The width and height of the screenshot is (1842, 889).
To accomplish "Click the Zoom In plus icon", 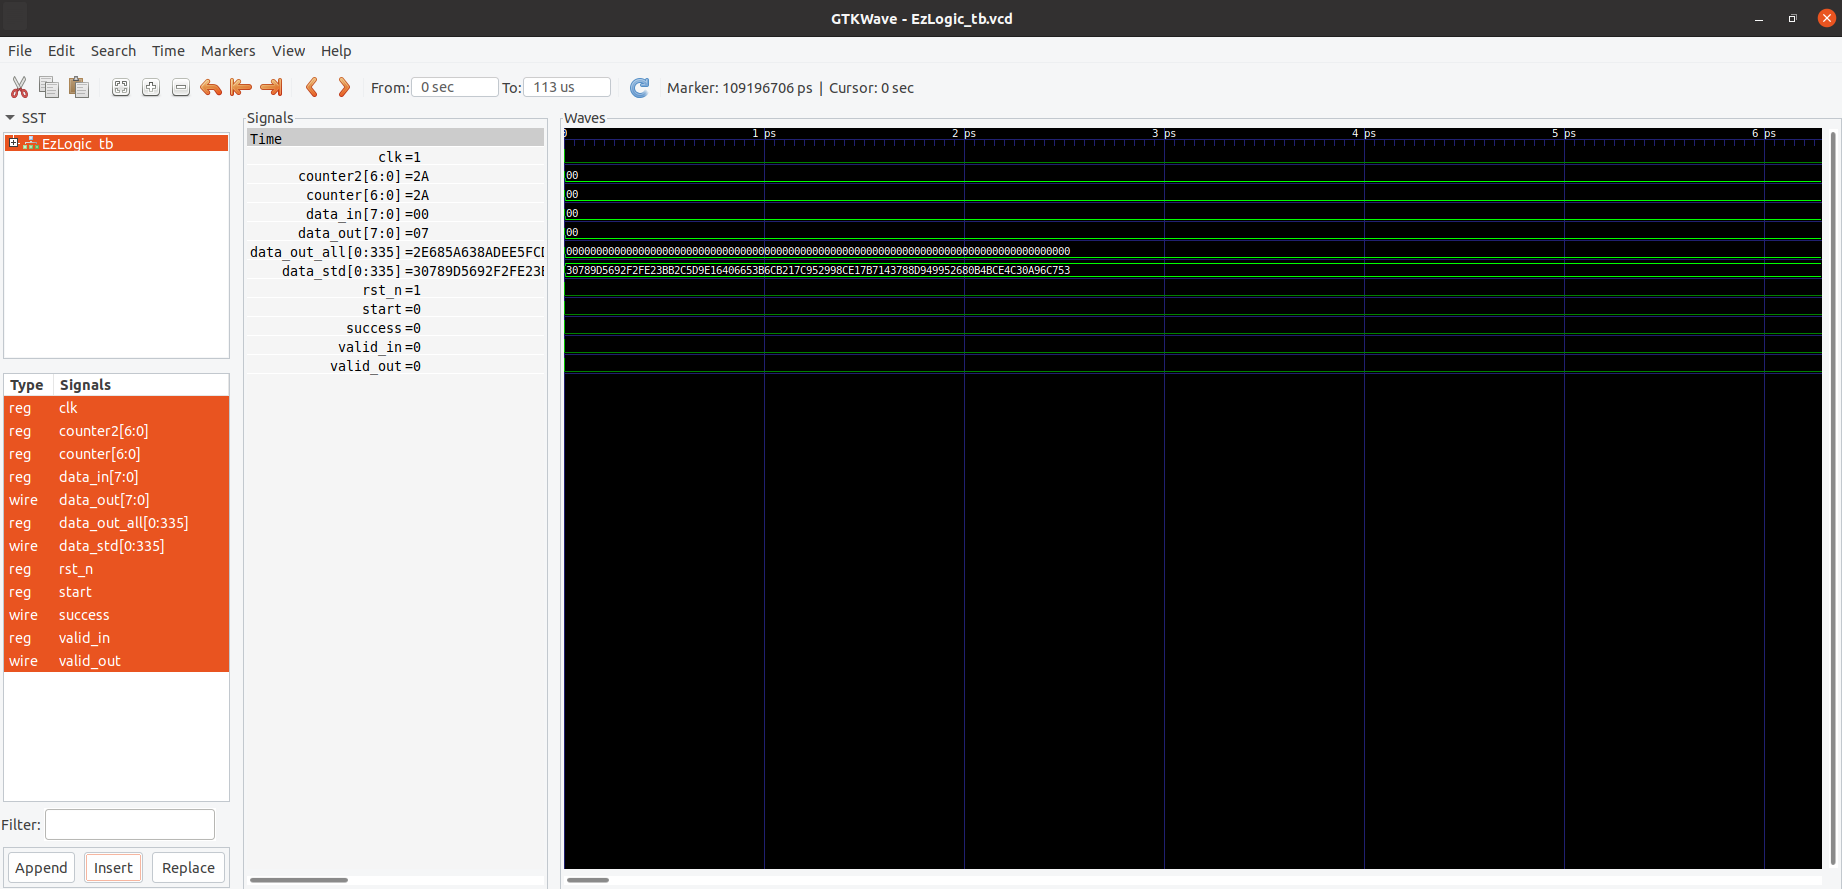I will (x=151, y=88).
